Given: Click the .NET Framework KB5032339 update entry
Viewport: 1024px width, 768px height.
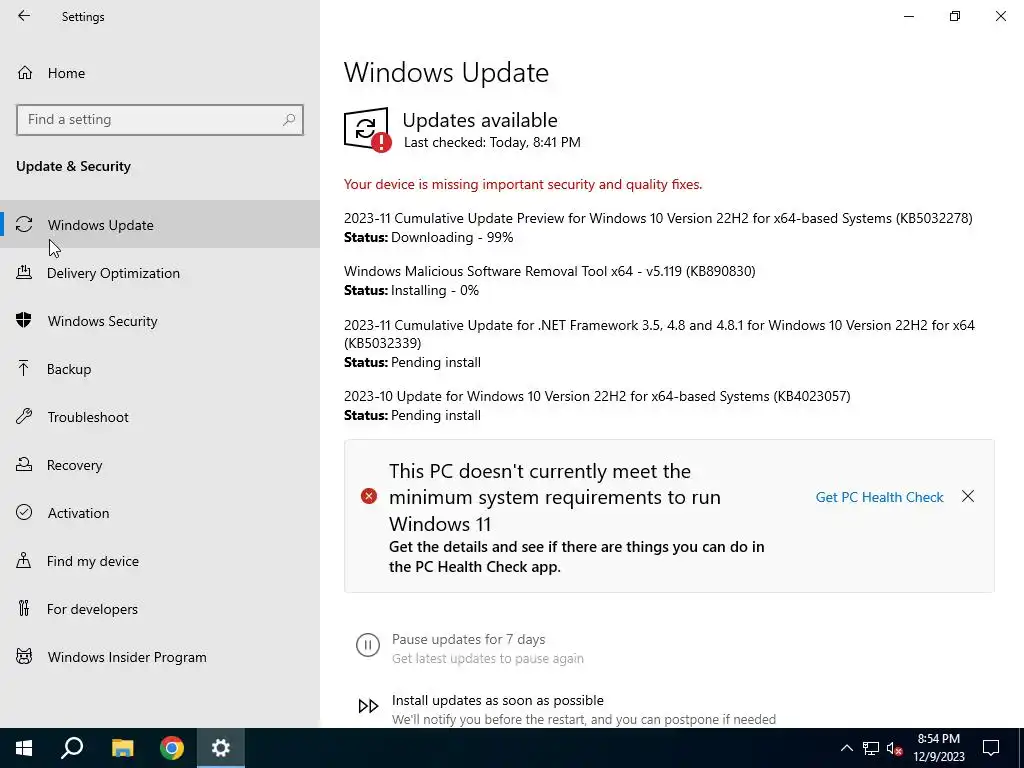Looking at the screenshot, I should (x=660, y=334).
